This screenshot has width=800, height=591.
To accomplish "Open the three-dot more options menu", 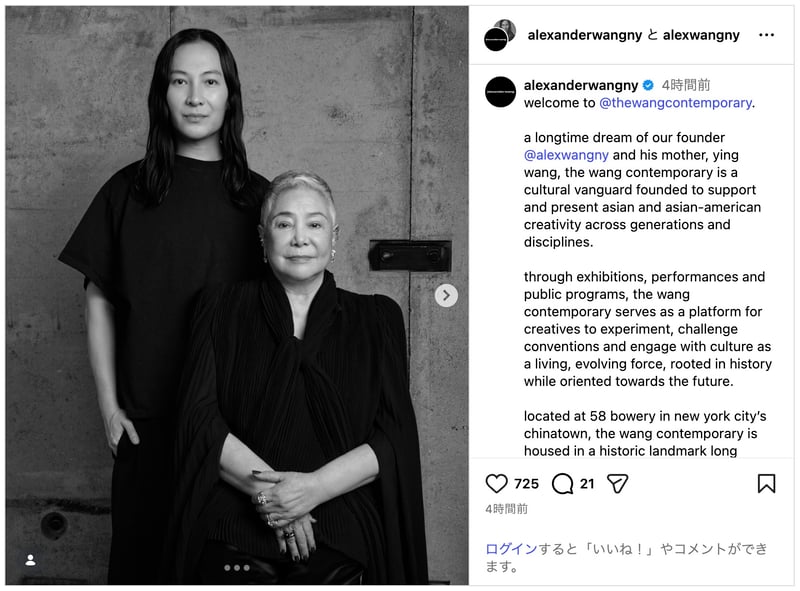I will pyautogui.click(x=766, y=35).
